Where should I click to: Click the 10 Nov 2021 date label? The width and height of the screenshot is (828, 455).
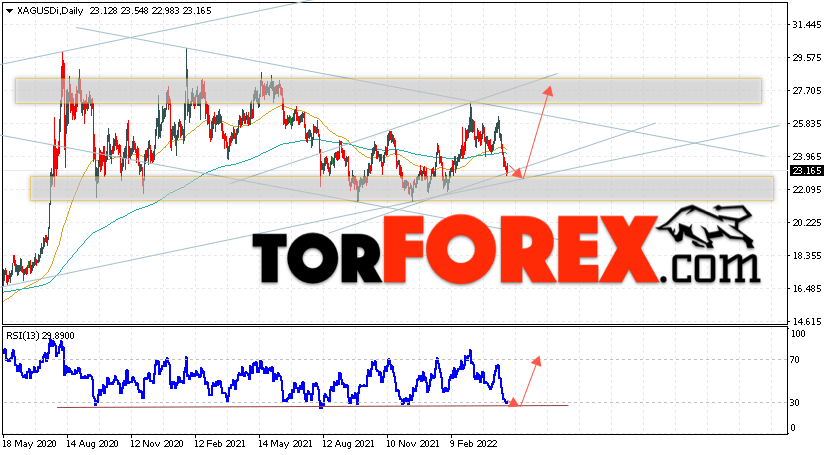412,444
